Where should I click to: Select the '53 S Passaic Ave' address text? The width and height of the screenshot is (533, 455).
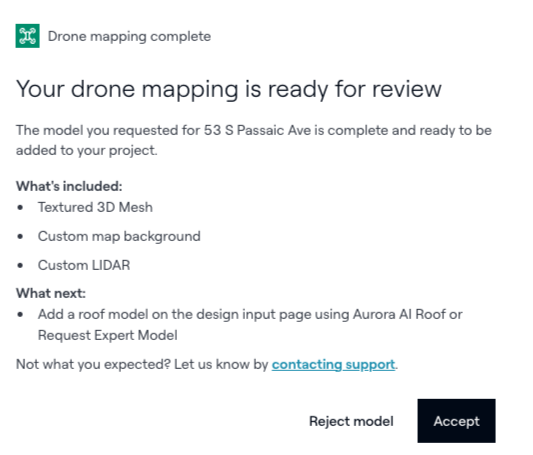coord(257,130)
